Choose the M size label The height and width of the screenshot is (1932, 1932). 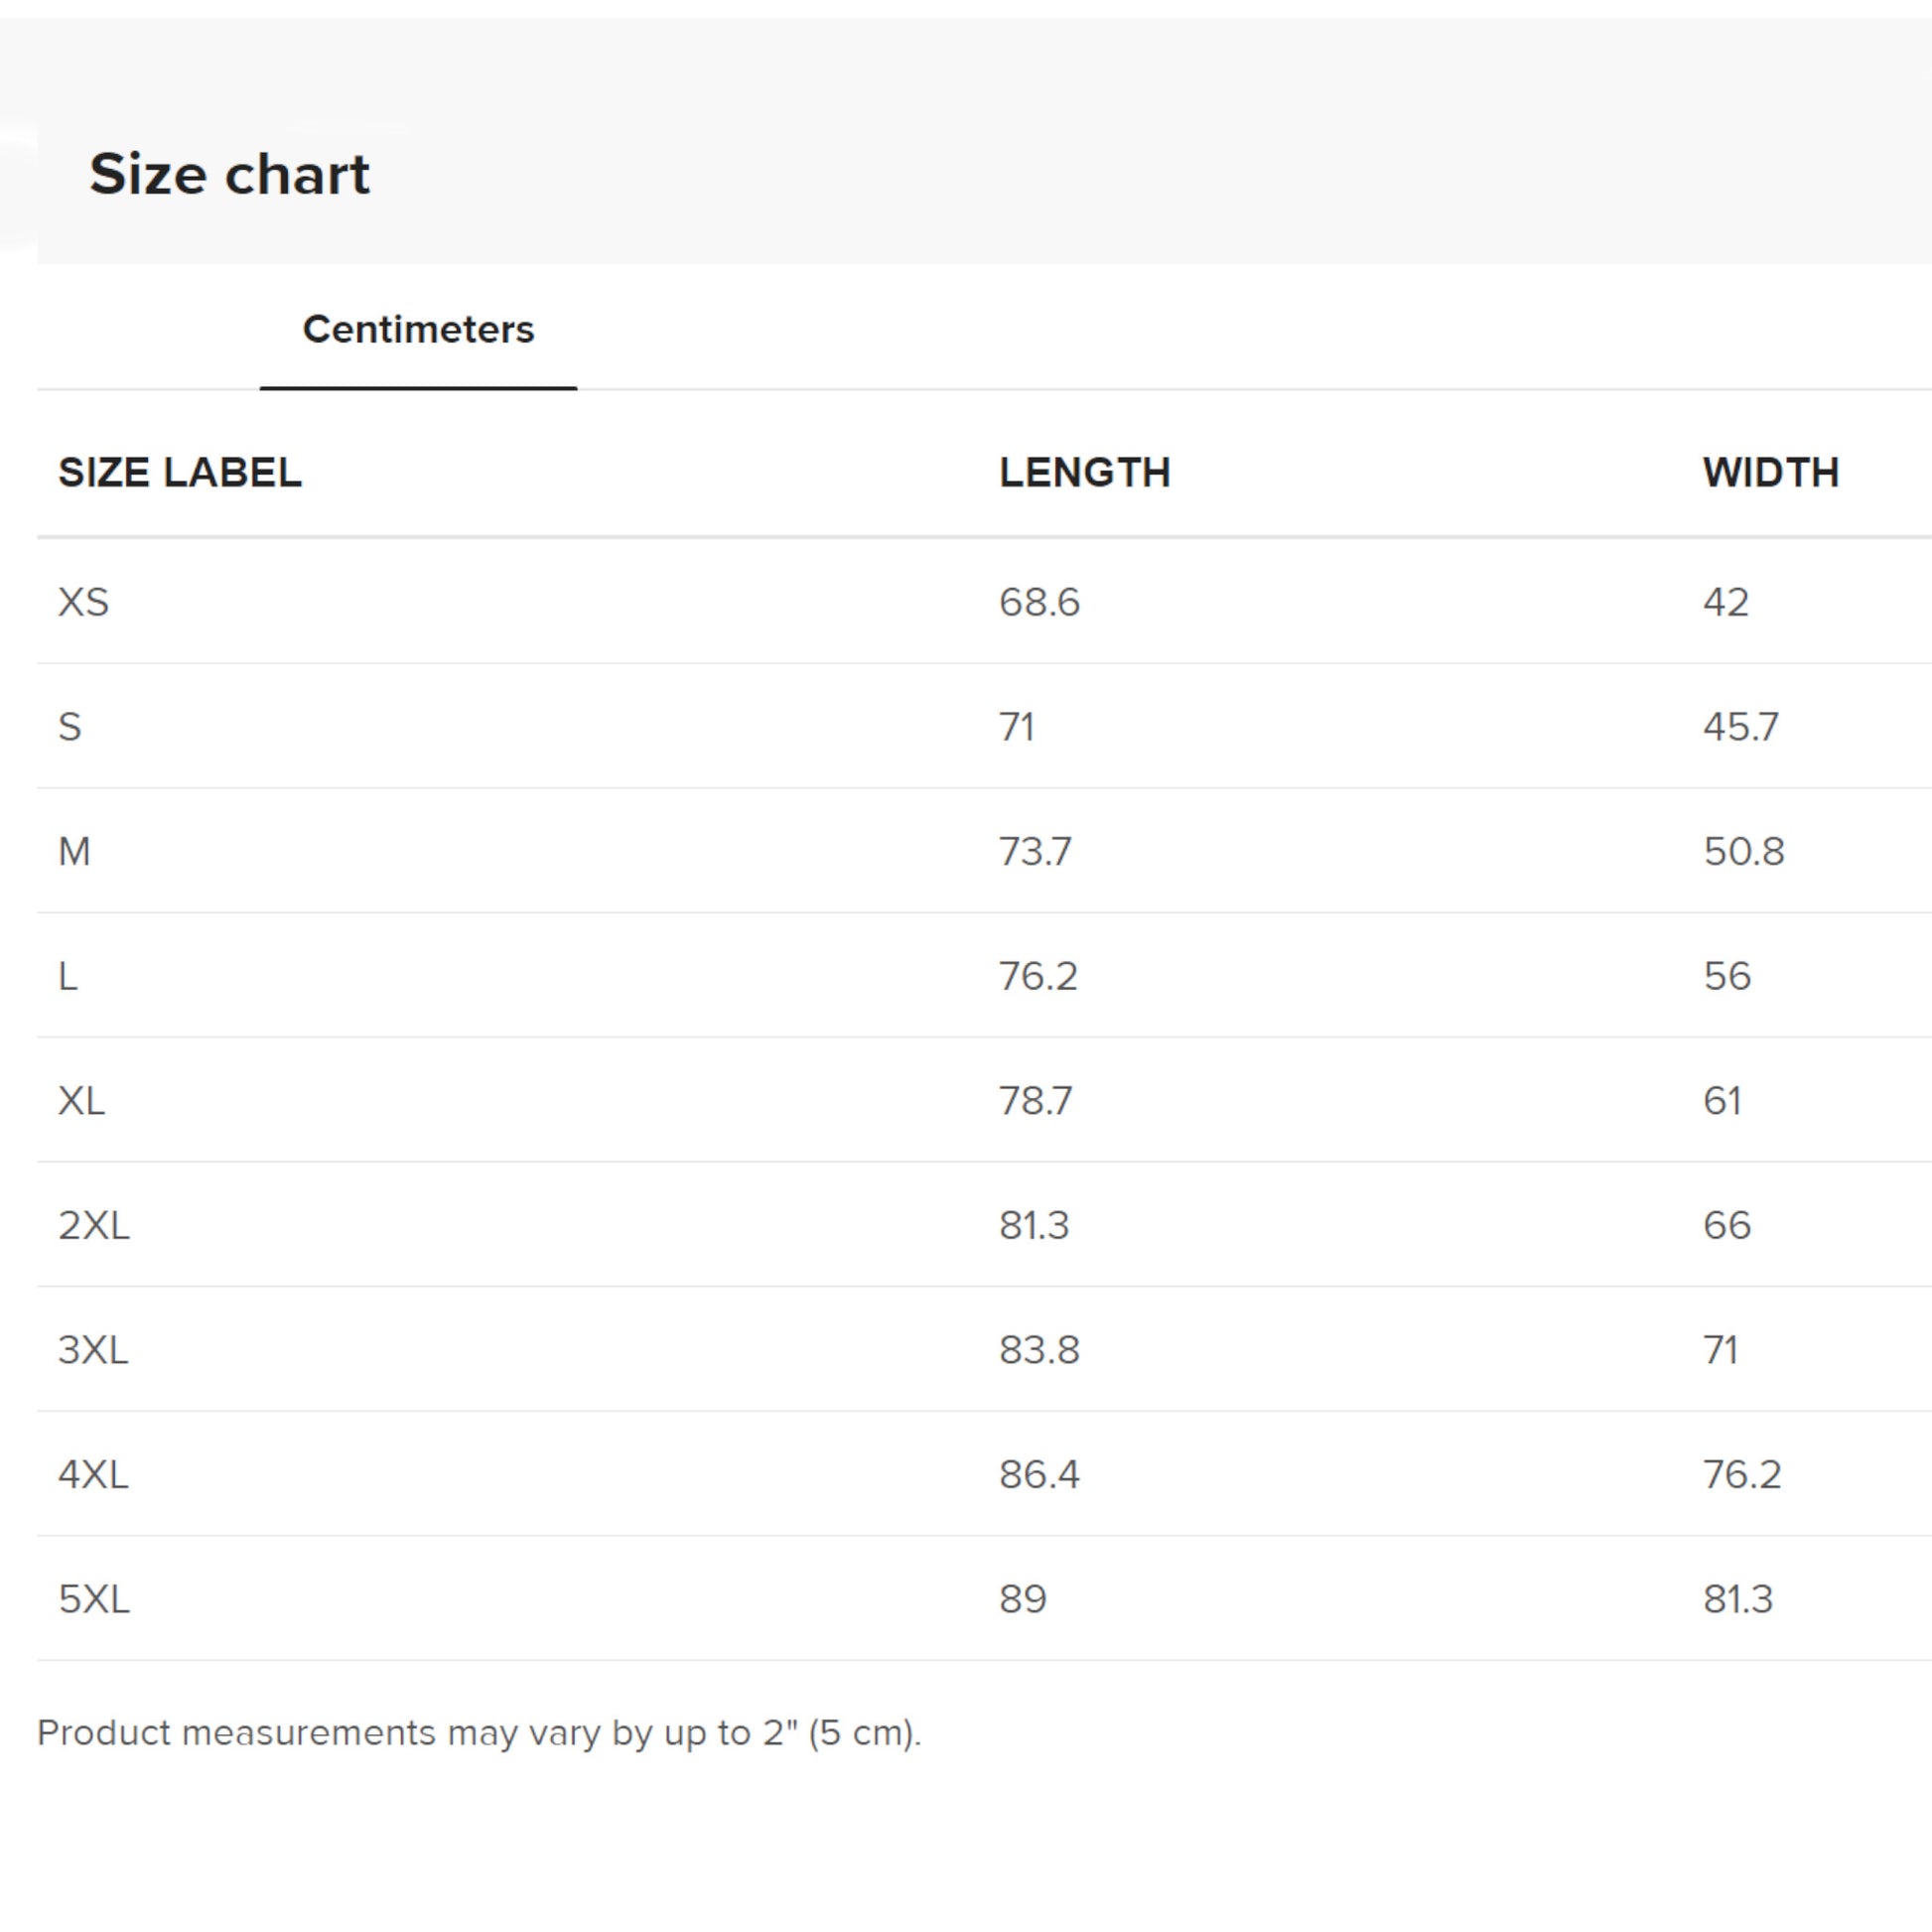tap(74, 852)
